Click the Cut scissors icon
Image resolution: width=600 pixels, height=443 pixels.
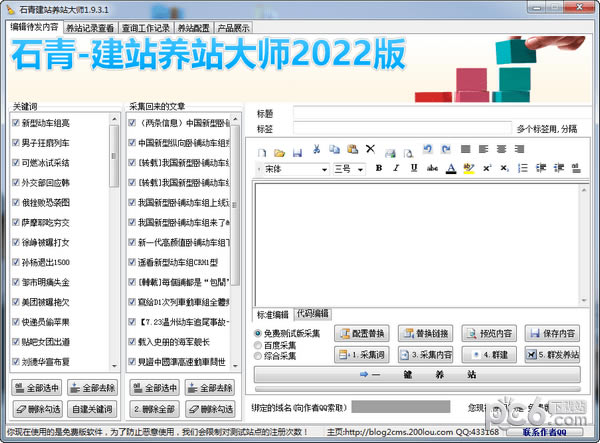pos(316,150)
